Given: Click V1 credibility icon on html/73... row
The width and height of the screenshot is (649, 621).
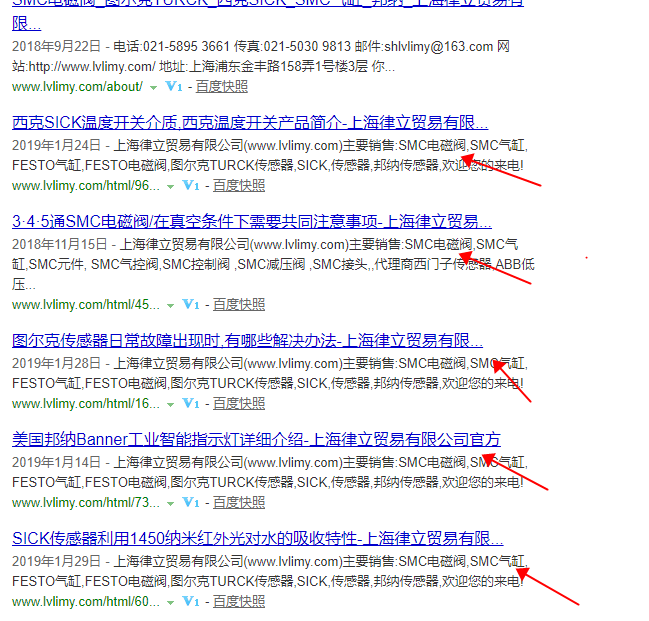Looking at the screenshot, I should click(x=191, y=503).
